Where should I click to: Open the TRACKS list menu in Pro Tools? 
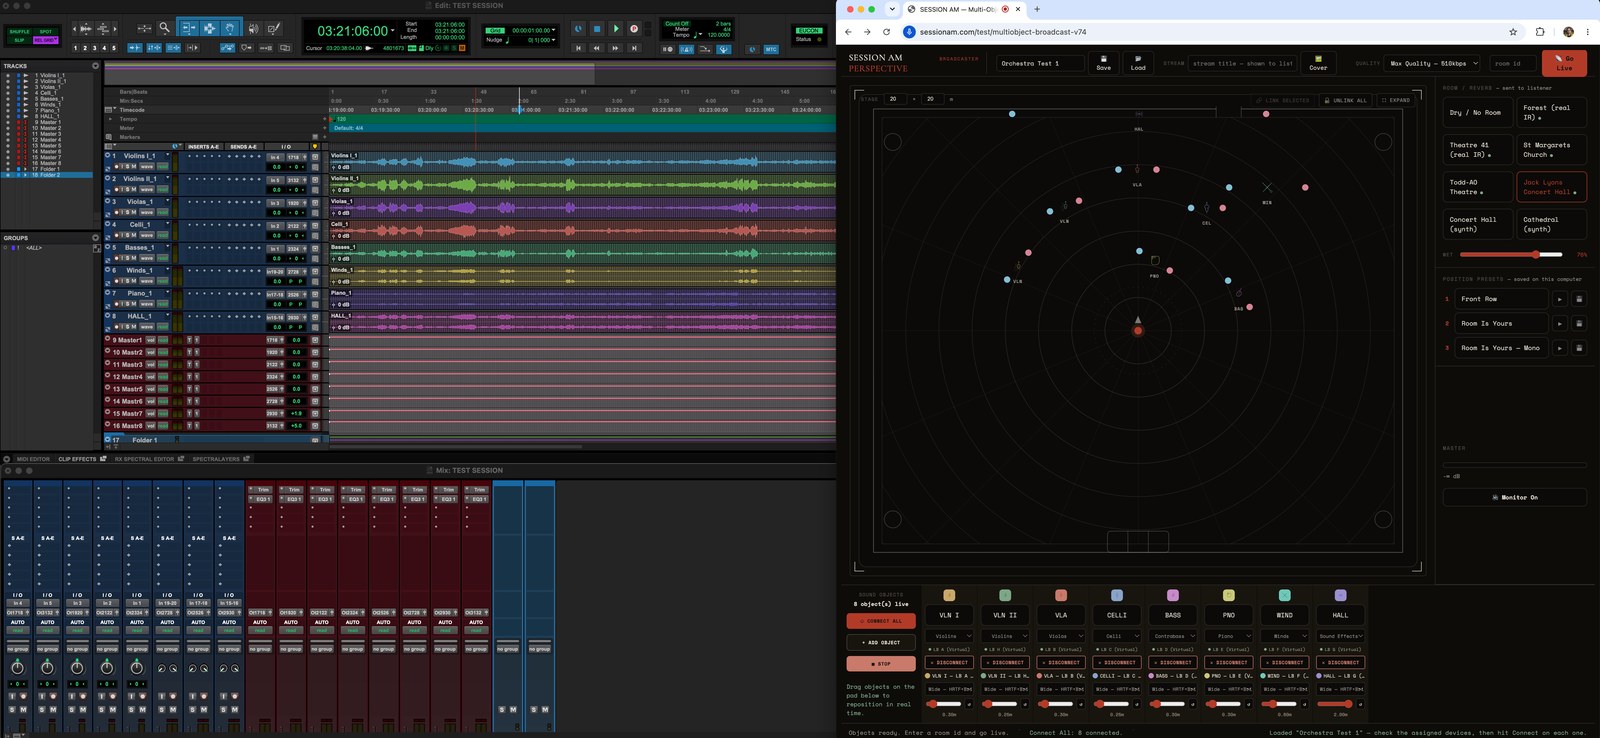pos(96,66)
